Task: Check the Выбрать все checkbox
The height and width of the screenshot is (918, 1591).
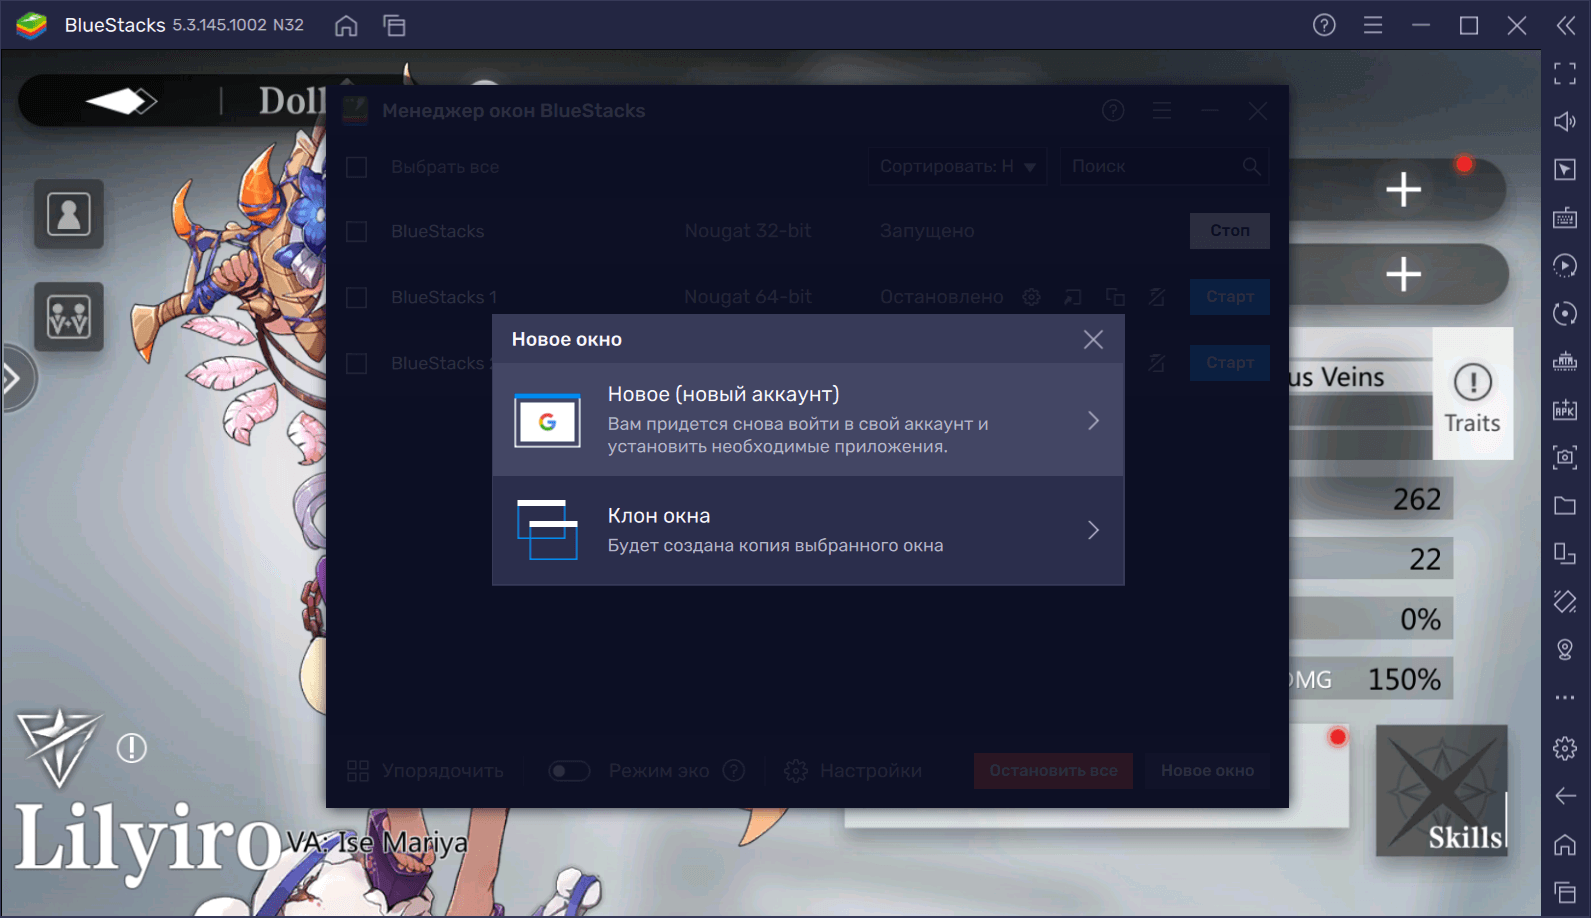Action: 356,167
